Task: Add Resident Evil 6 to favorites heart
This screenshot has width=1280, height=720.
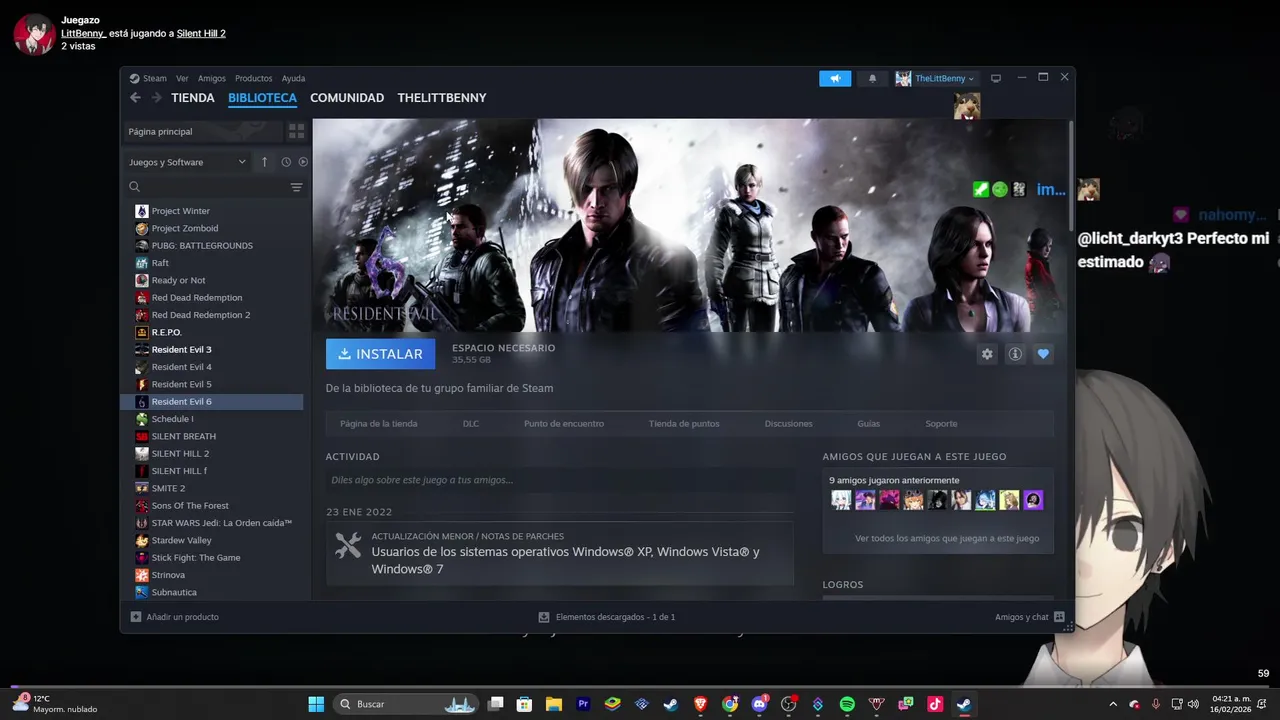Action: point(1043,354)
